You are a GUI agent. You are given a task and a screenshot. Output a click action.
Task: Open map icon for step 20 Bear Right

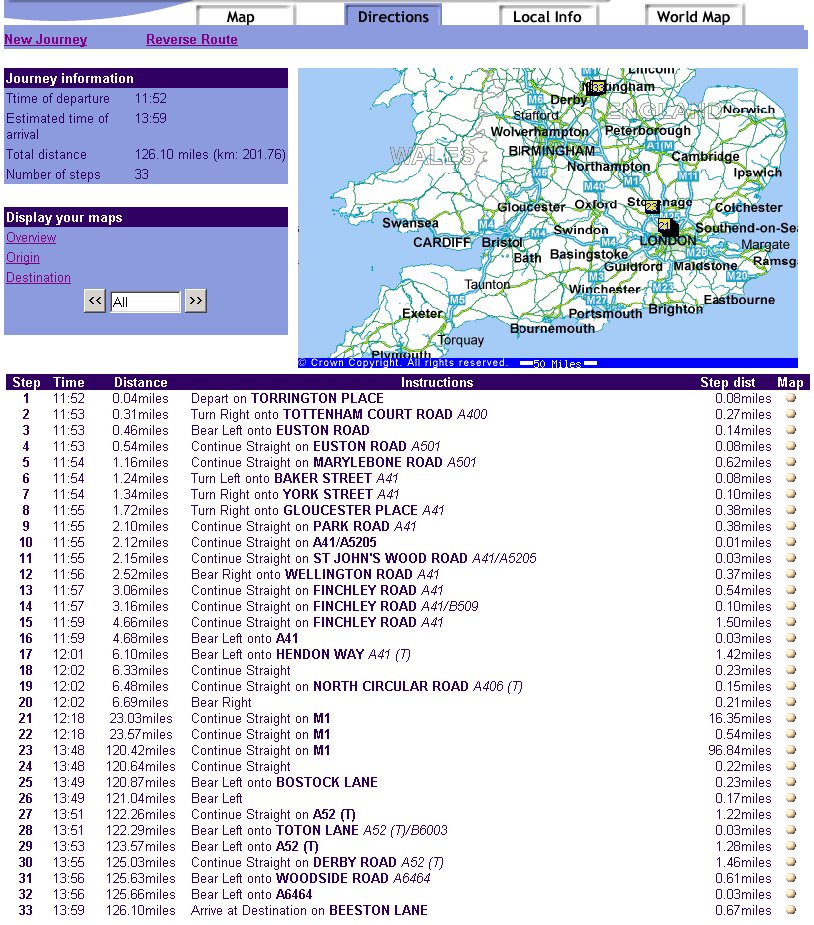790,702
